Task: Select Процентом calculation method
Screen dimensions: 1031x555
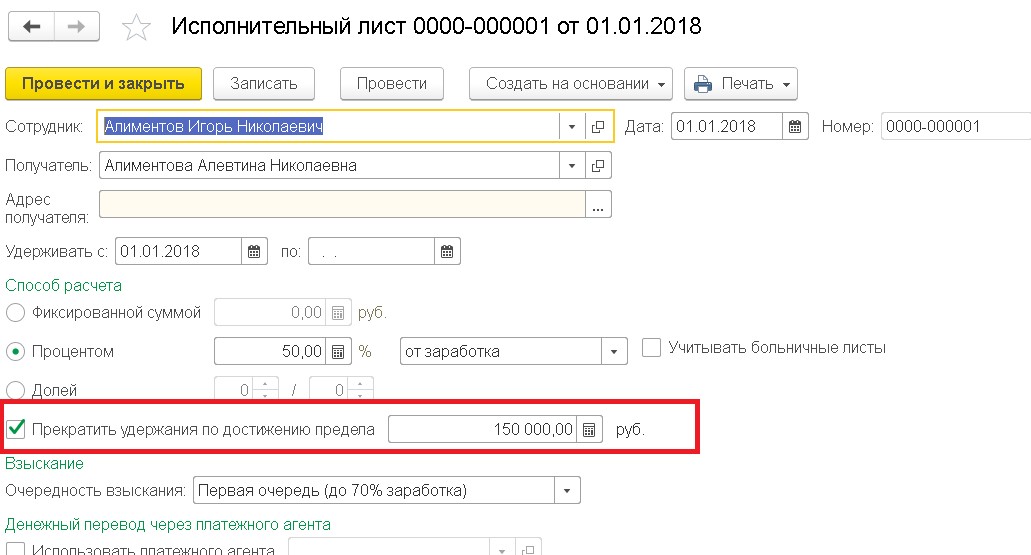Action: (15, 352)
